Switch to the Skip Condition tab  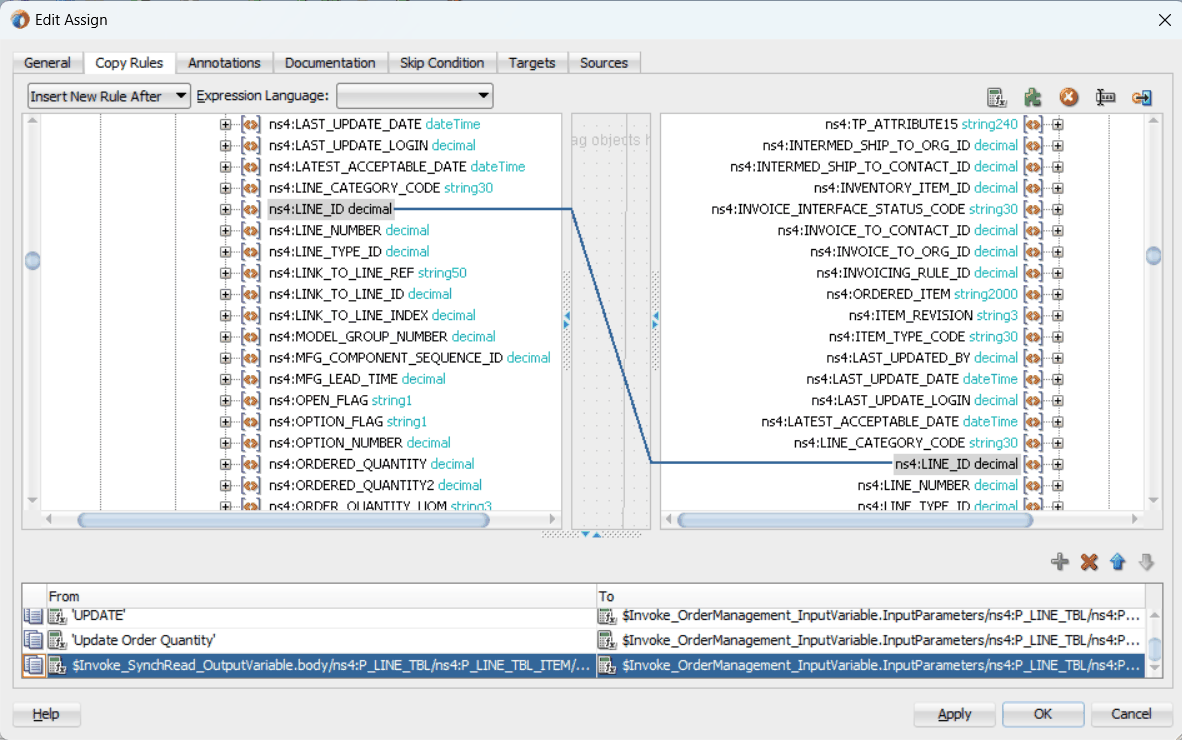point(442,63)
